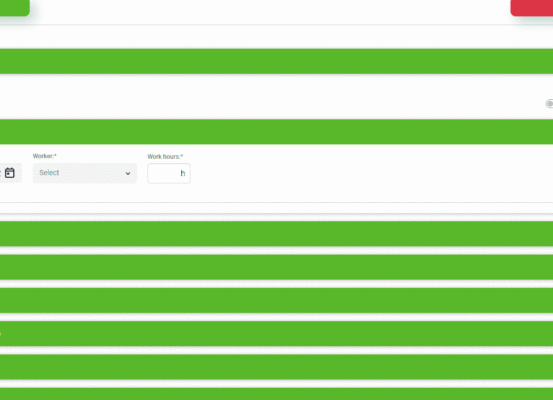The image size is (553, 400).
Task: Open the Worker Select dropdown
Action: pyautogui.click(x=85, y=173)
